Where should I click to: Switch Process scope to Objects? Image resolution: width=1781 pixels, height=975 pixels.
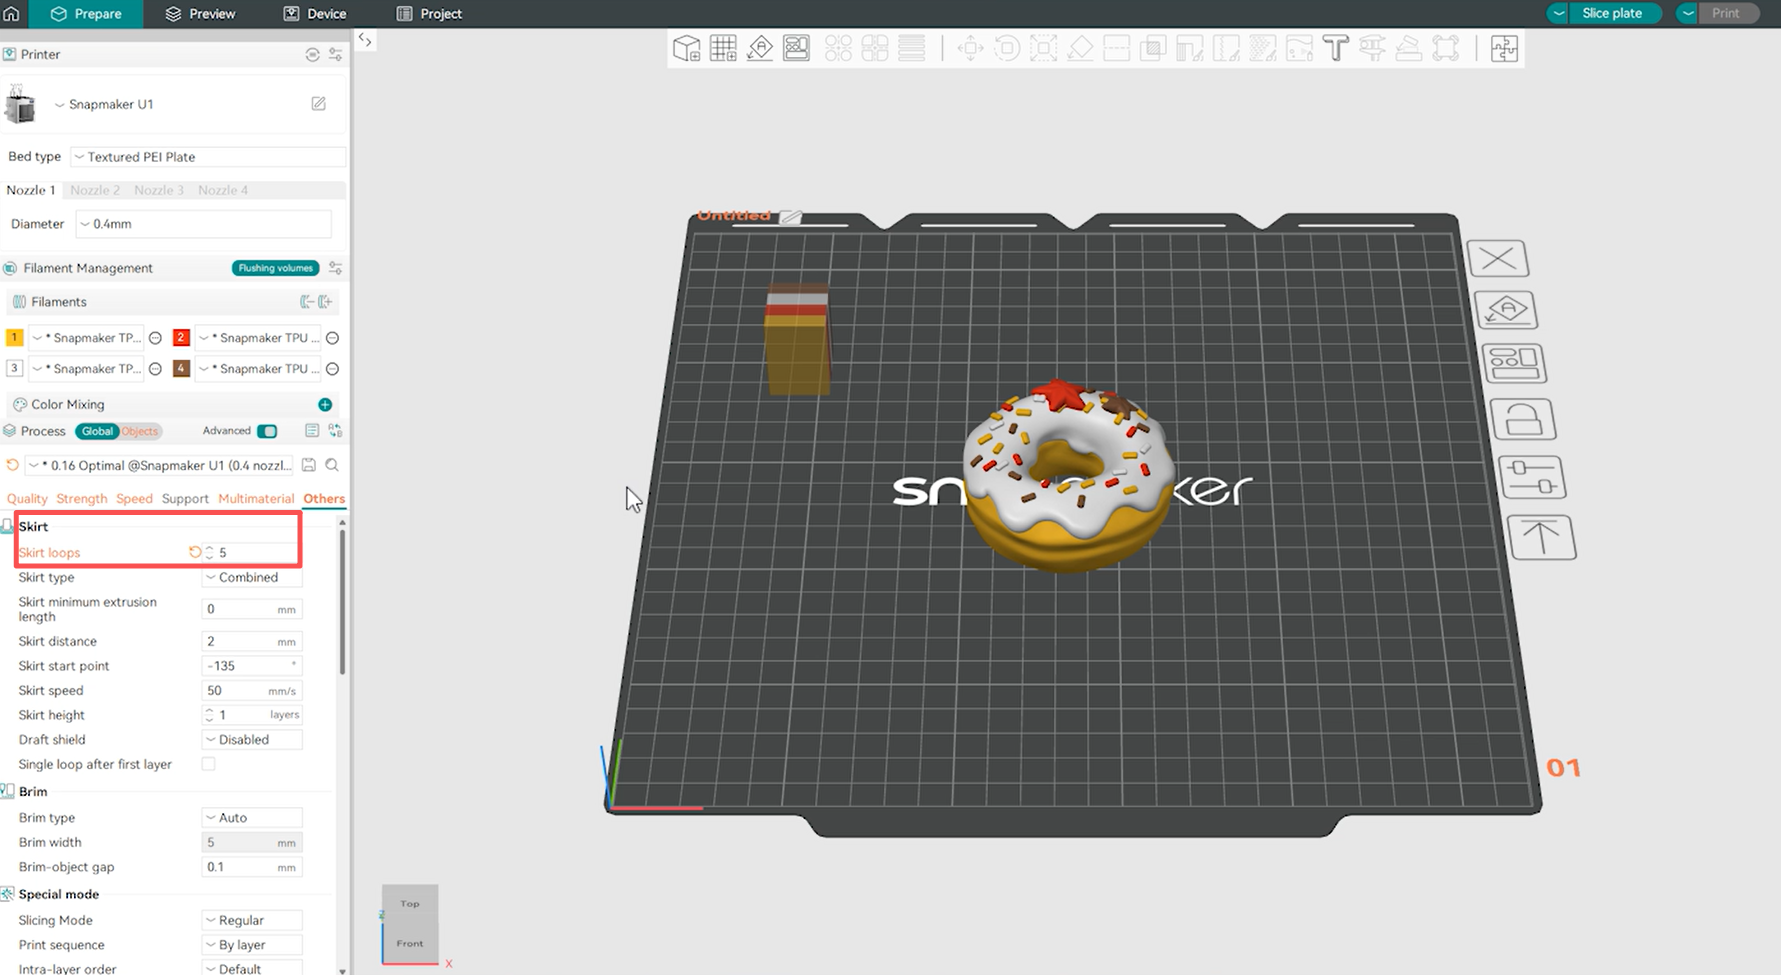click(x=140, y=431)
